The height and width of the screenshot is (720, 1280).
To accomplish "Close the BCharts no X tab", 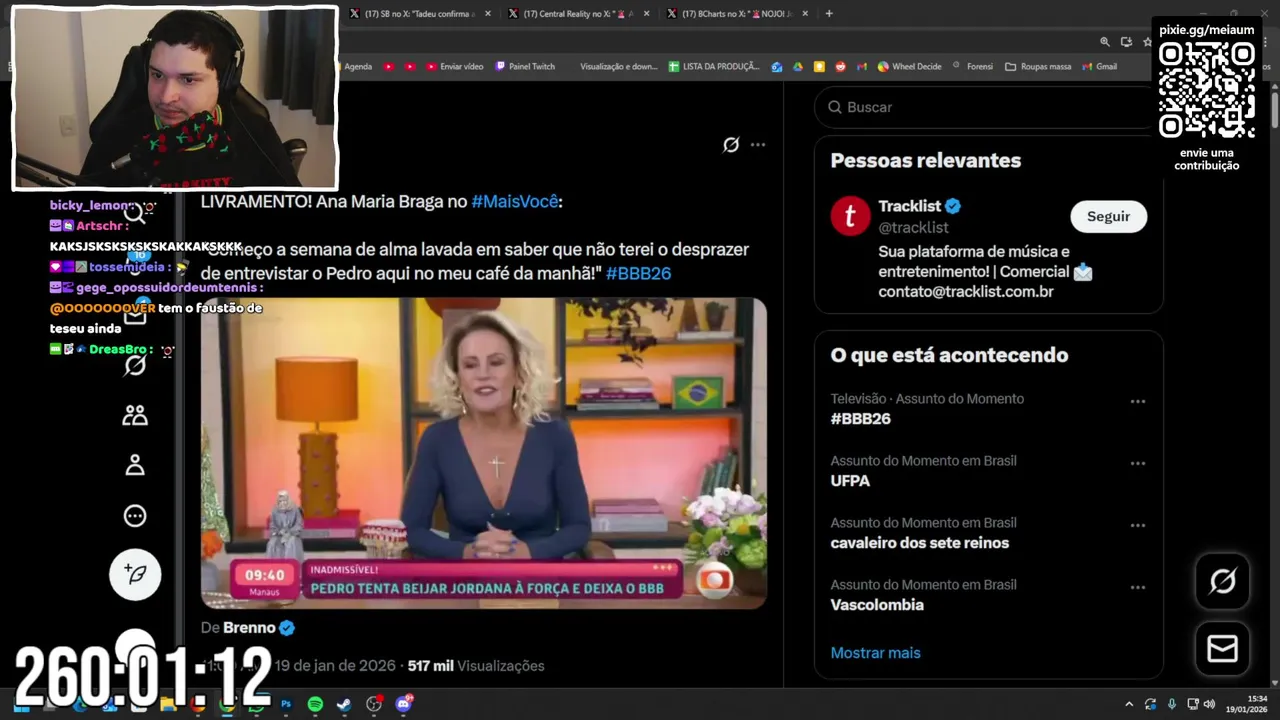I will (x=805, y=14).
